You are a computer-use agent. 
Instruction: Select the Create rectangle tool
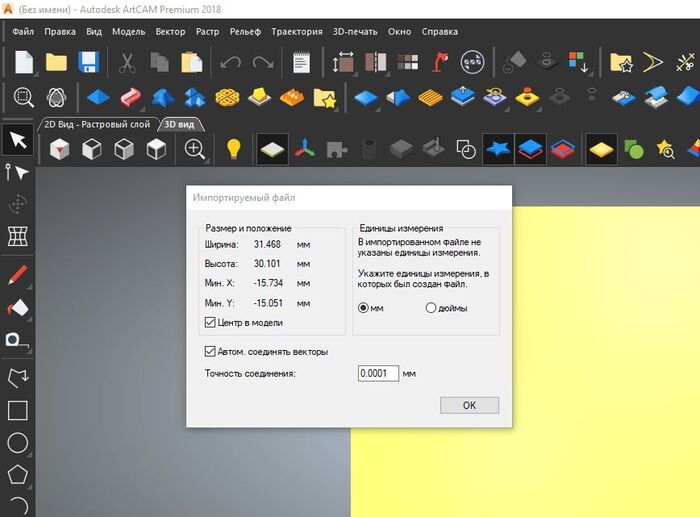click(17, 410)
